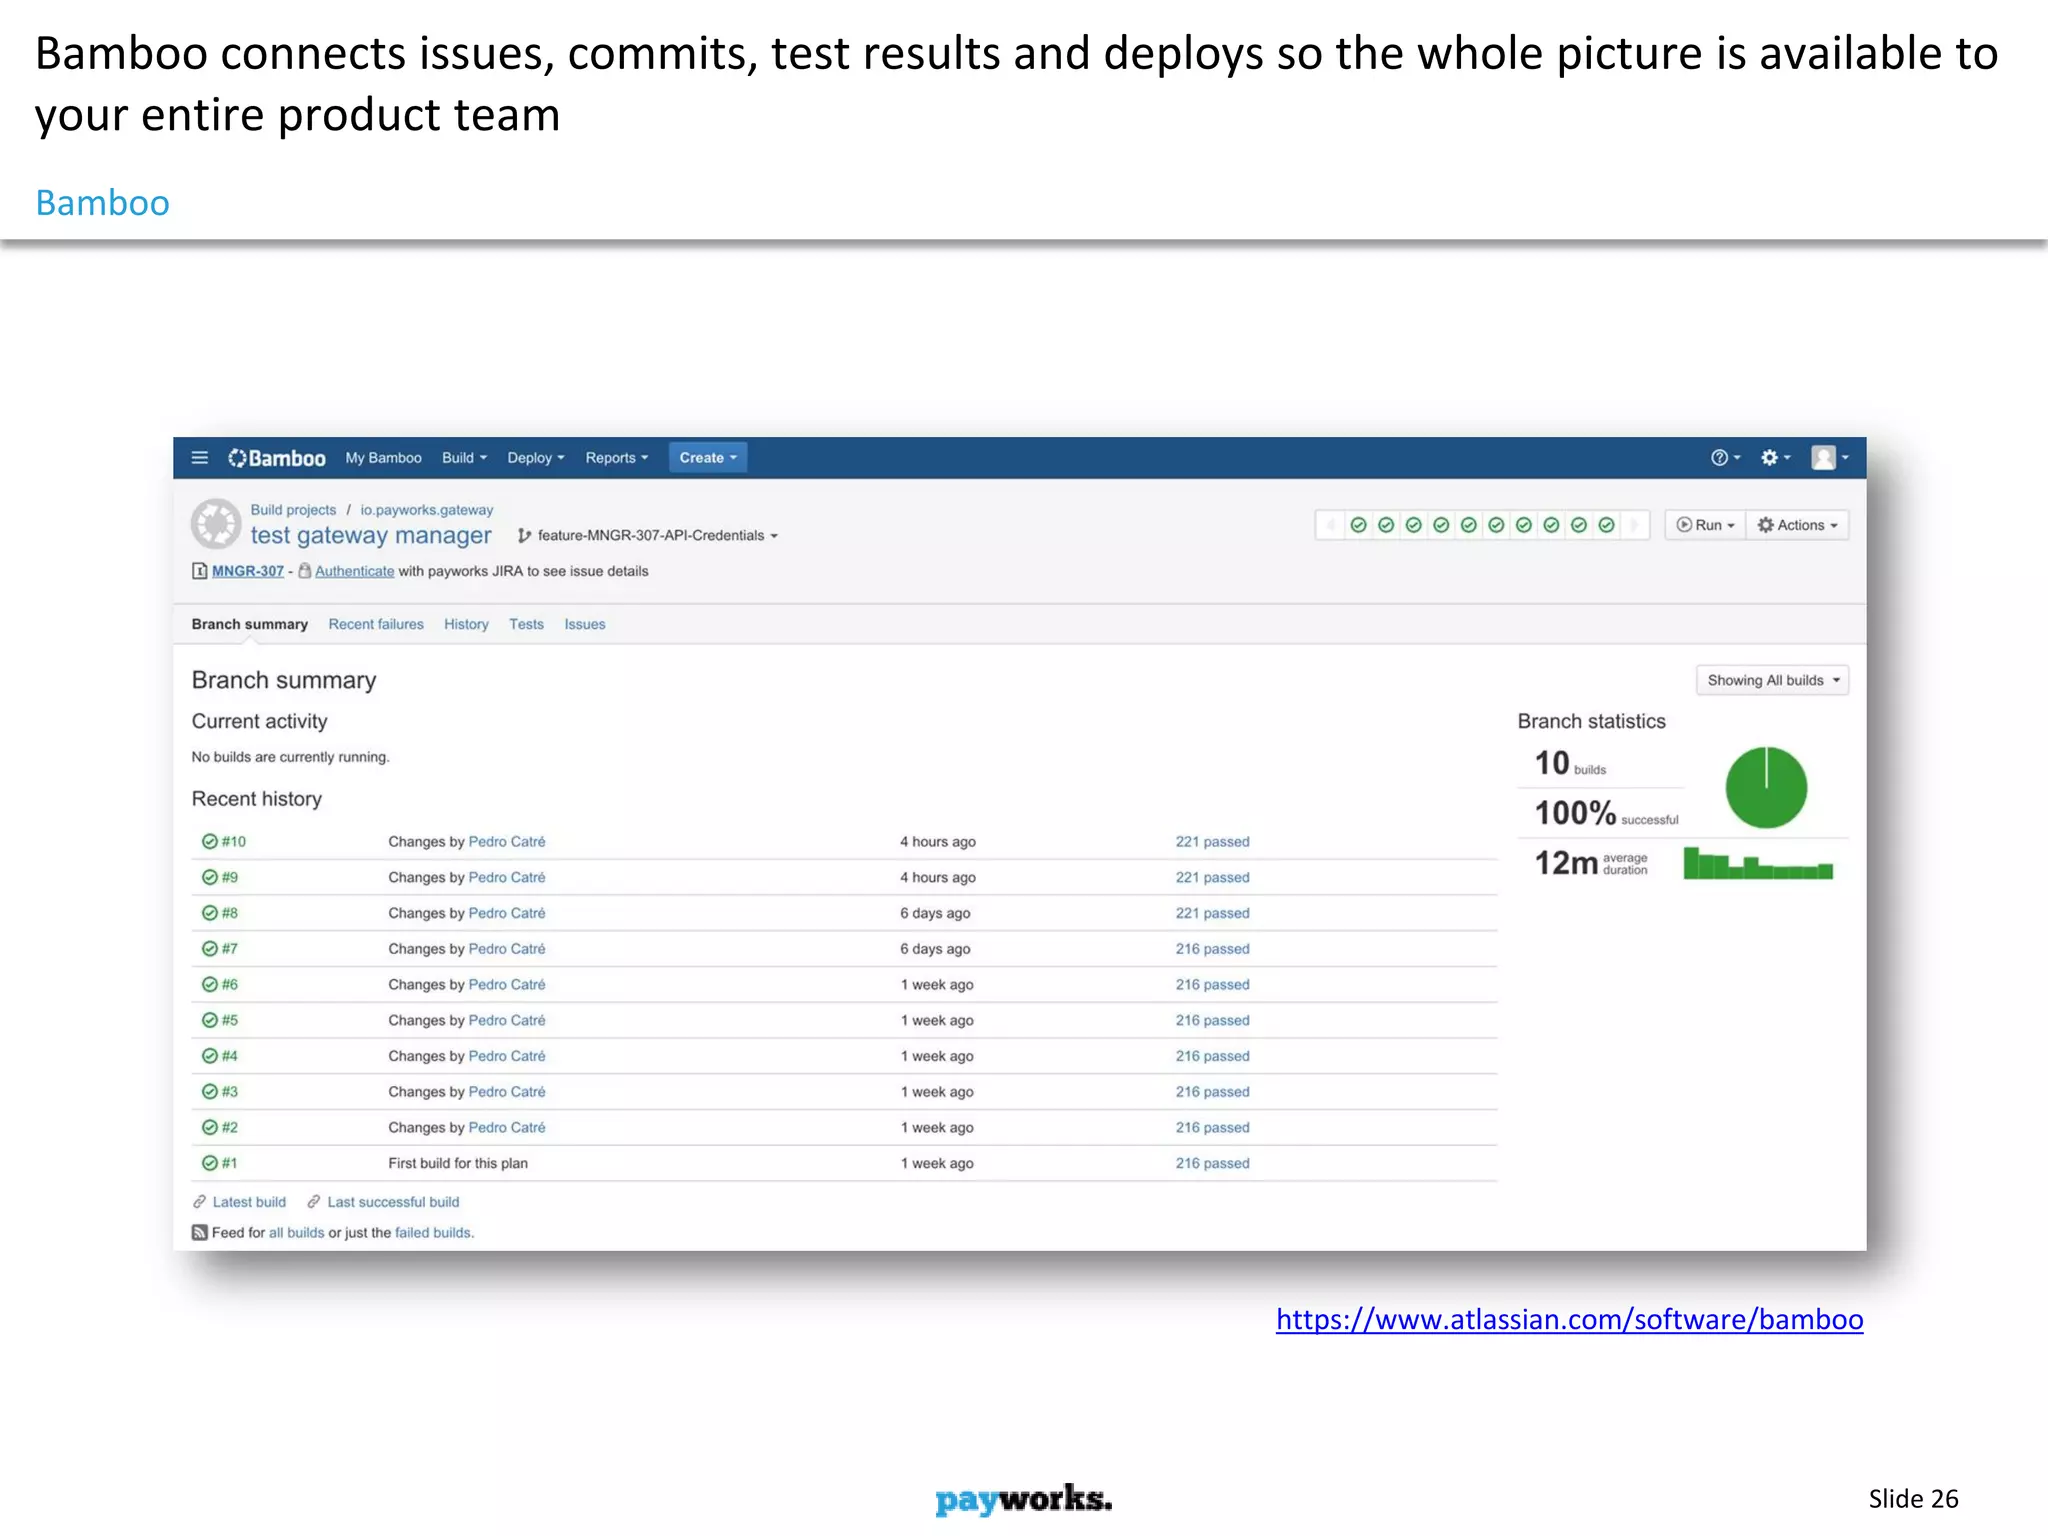Click the '10 builds' statistic
This screenshot has width=2048, height=1536.
[1570, 764]
